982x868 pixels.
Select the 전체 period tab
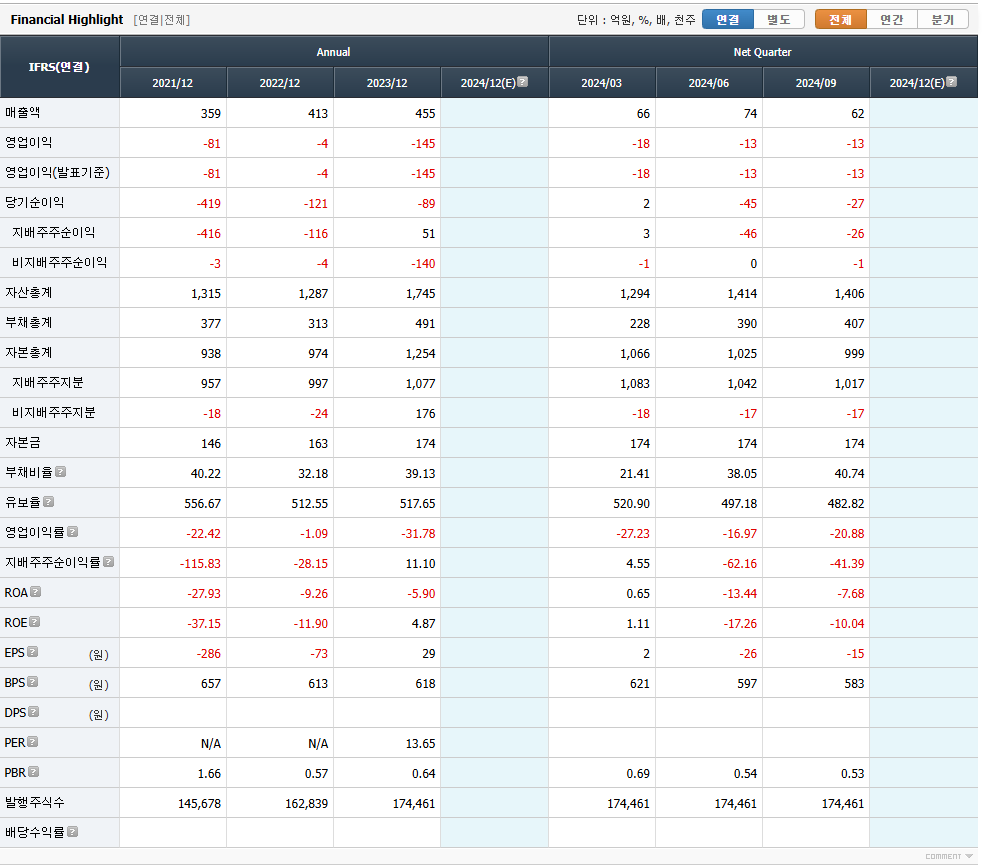[841, 20]
